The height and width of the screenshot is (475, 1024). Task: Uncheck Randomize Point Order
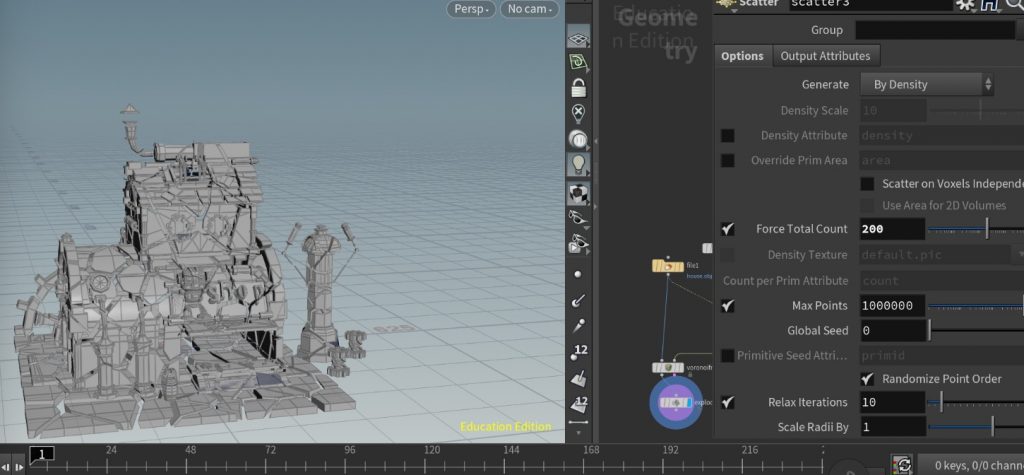(867, 379)
